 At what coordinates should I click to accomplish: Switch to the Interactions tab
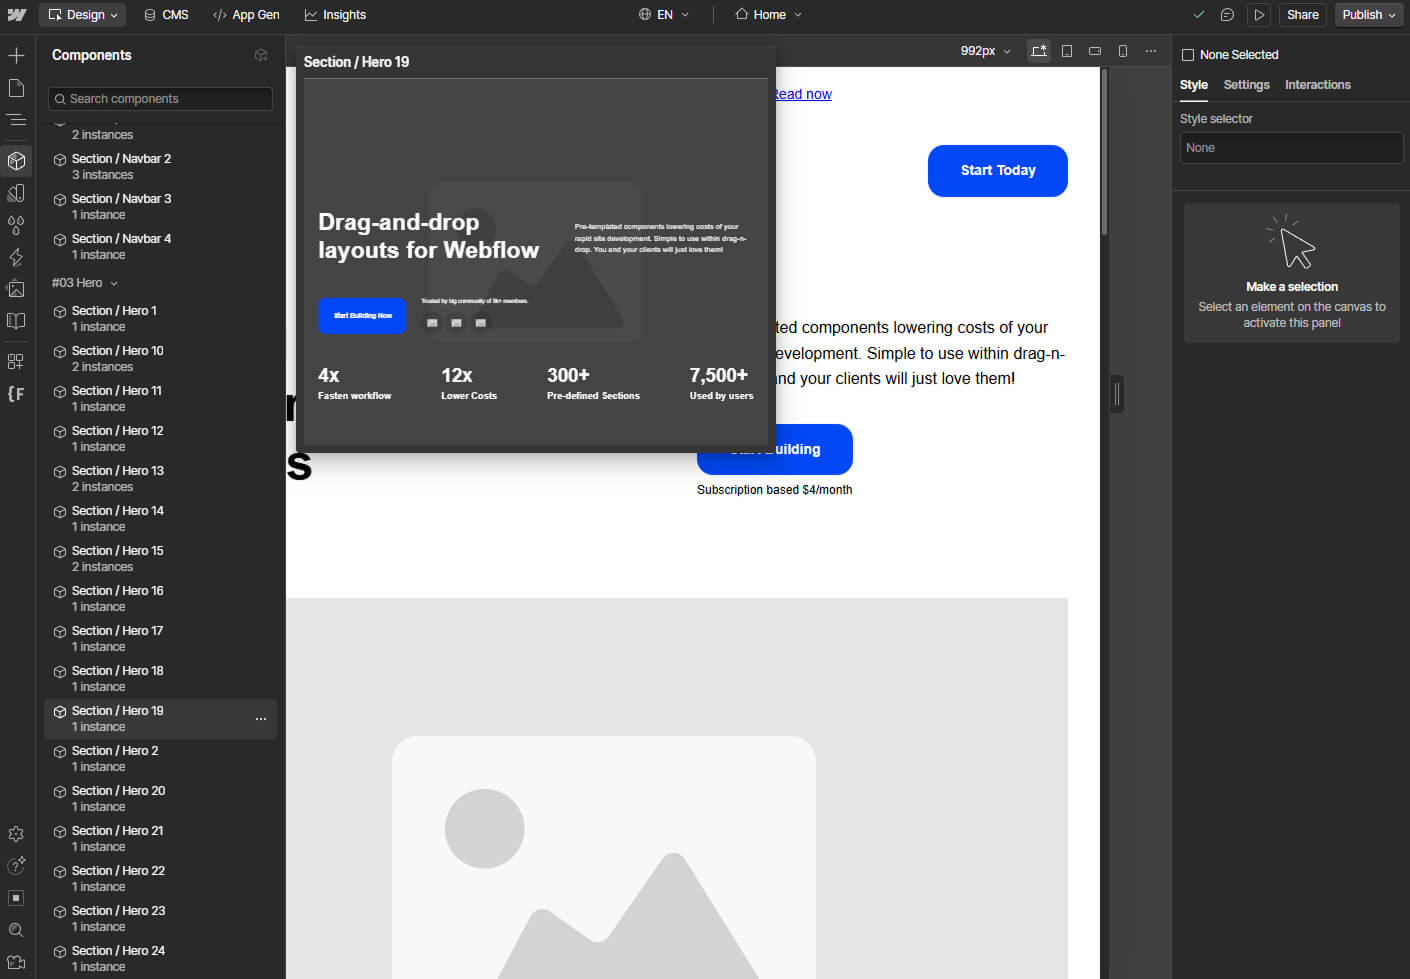tap(1317, 85)
